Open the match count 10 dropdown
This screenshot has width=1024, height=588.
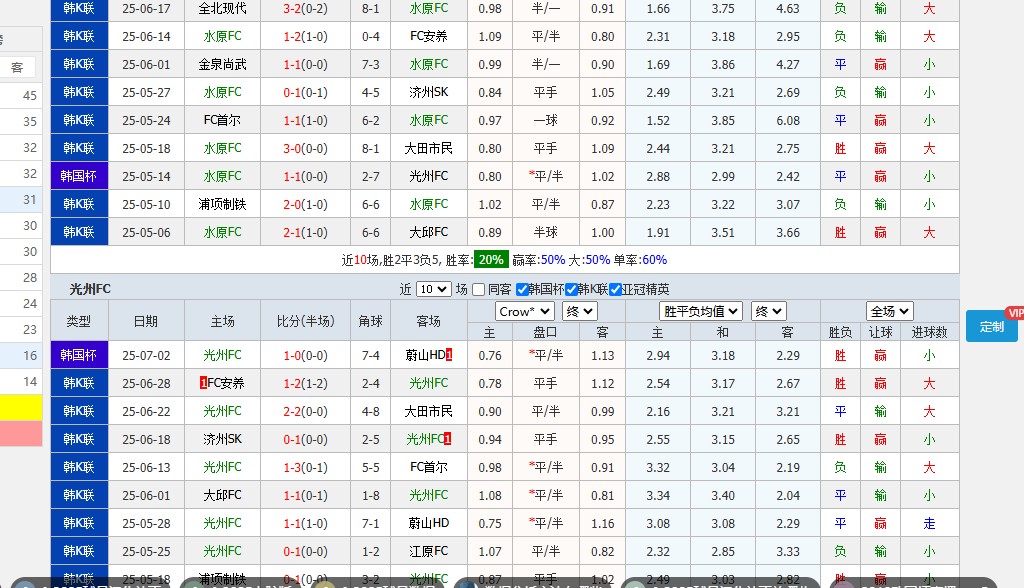tap(436, 289)
